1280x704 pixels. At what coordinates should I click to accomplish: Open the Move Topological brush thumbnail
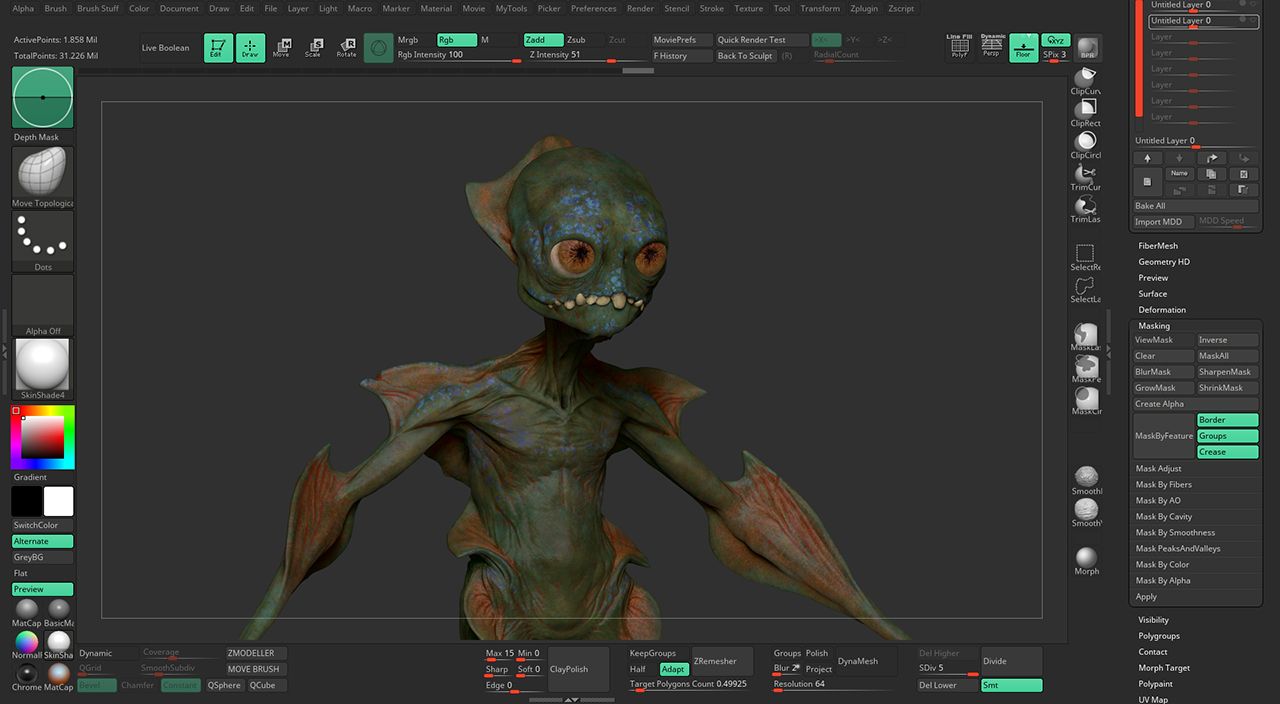point(43,172)
